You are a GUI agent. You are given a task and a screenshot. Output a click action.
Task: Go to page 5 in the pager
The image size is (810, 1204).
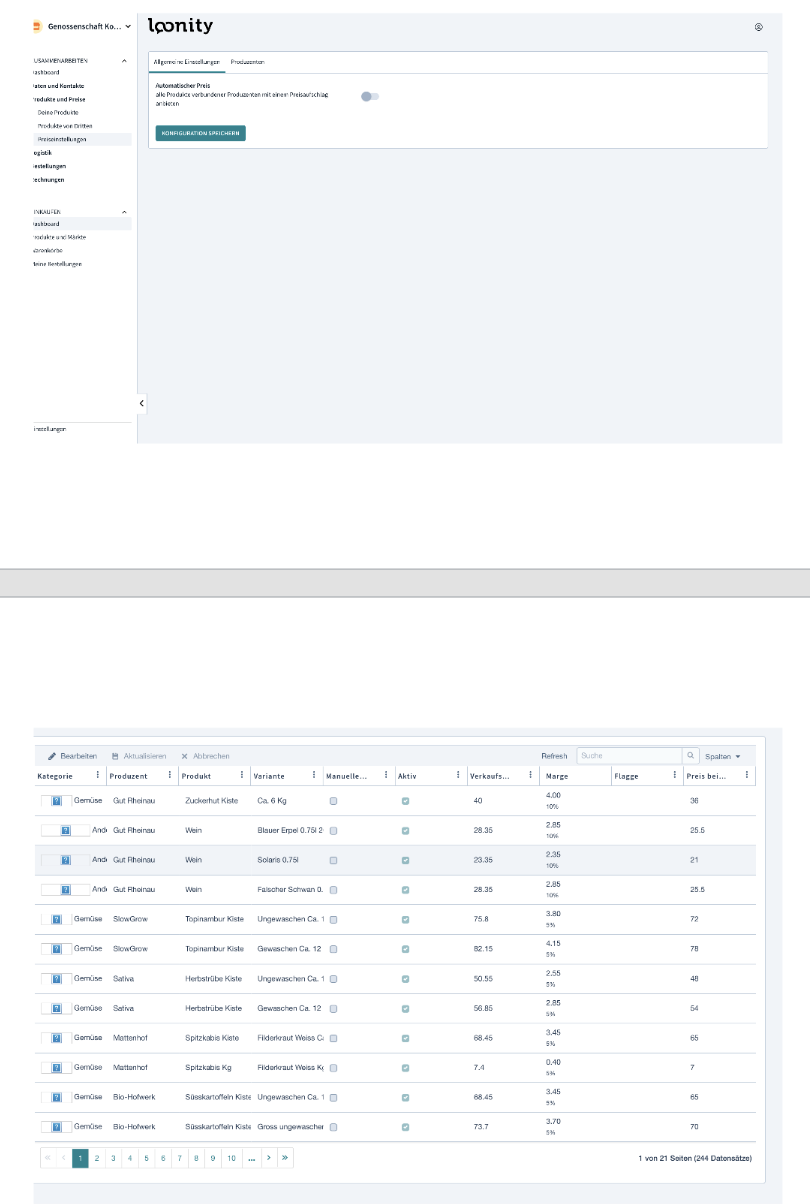click(x=146, y=1158)
